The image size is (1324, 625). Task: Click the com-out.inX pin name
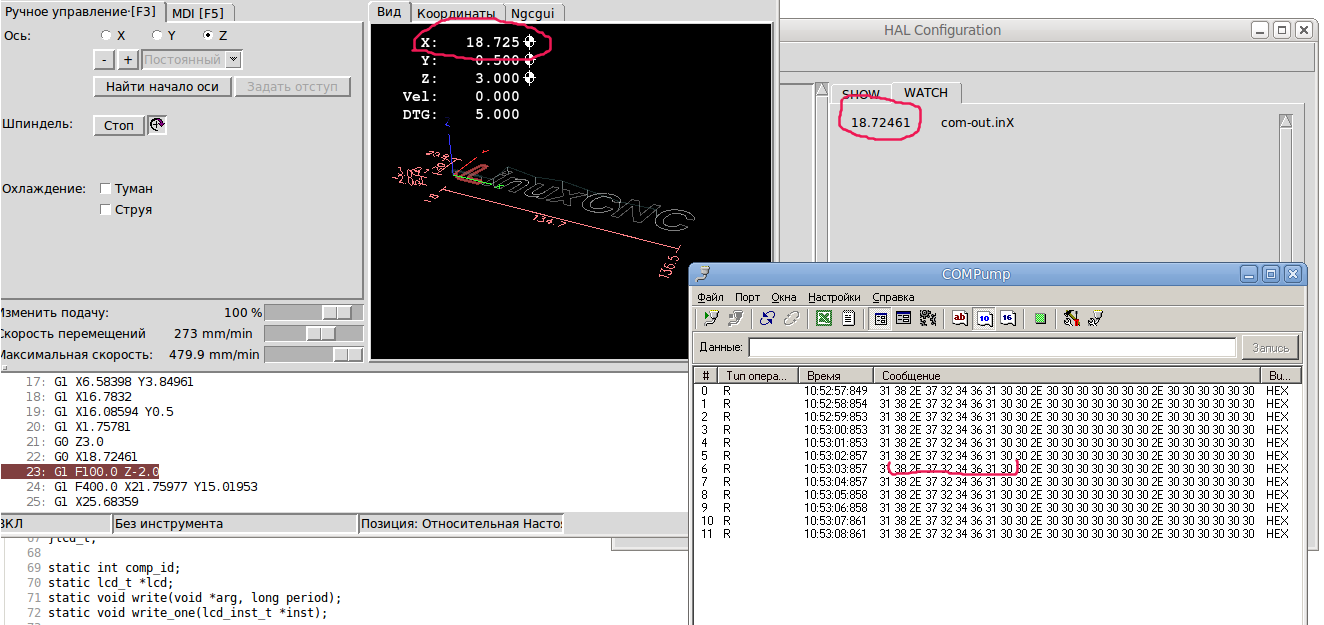pos(978,123)
